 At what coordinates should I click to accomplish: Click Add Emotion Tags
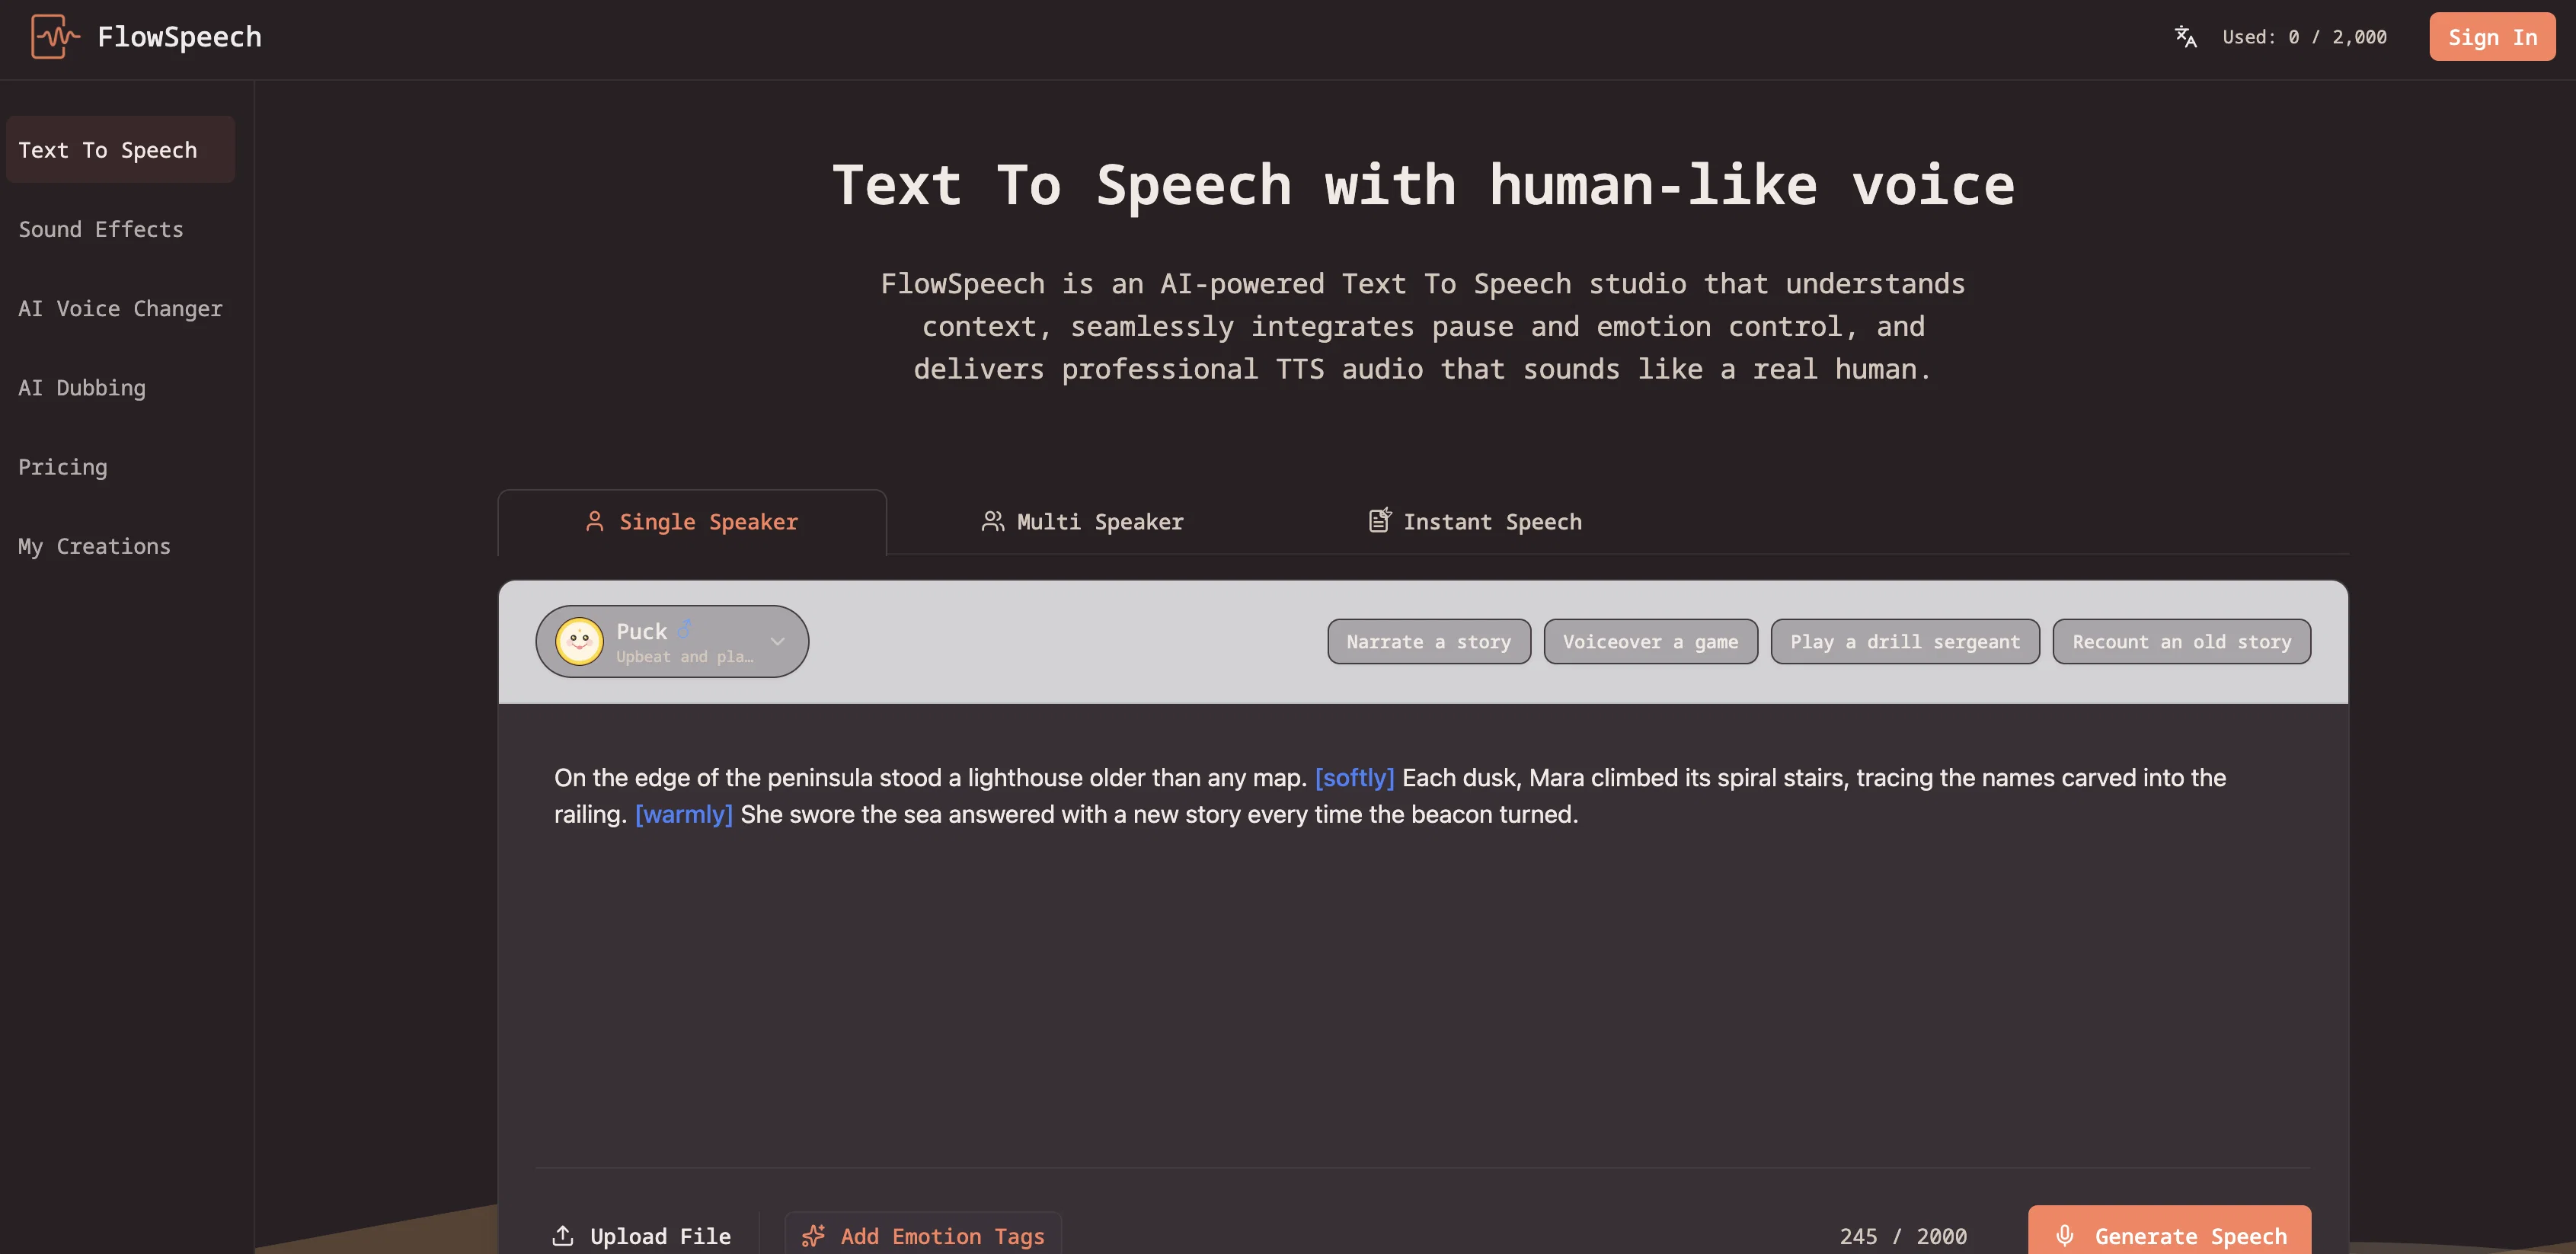point(924,1236)
